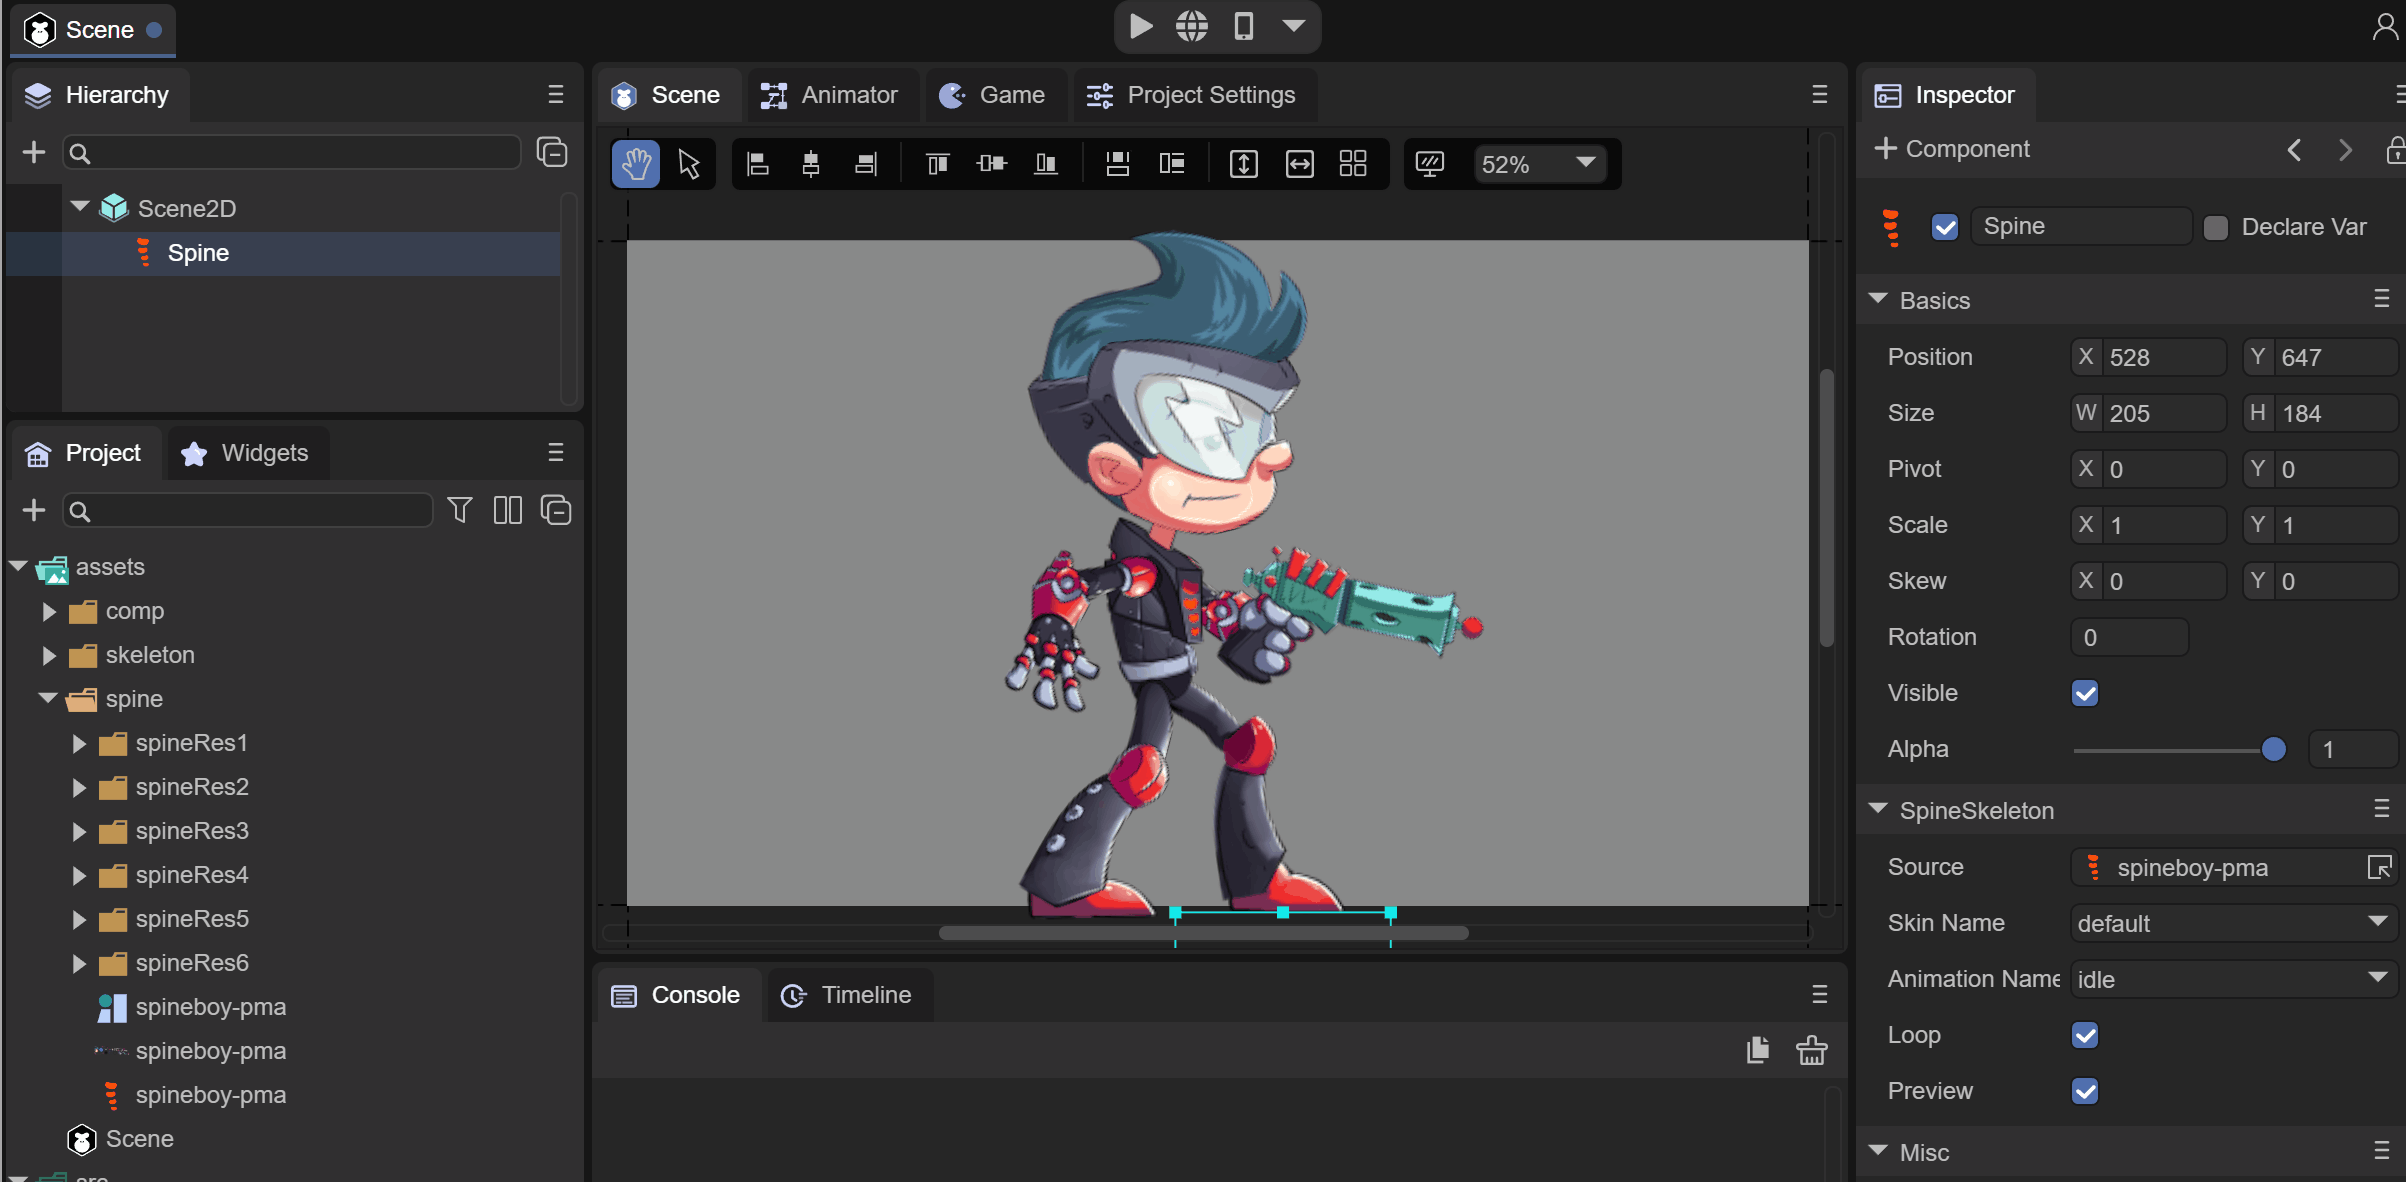Align selected objects to top edge
The image size is (2406, 1182).
click(x=938, y=164)
